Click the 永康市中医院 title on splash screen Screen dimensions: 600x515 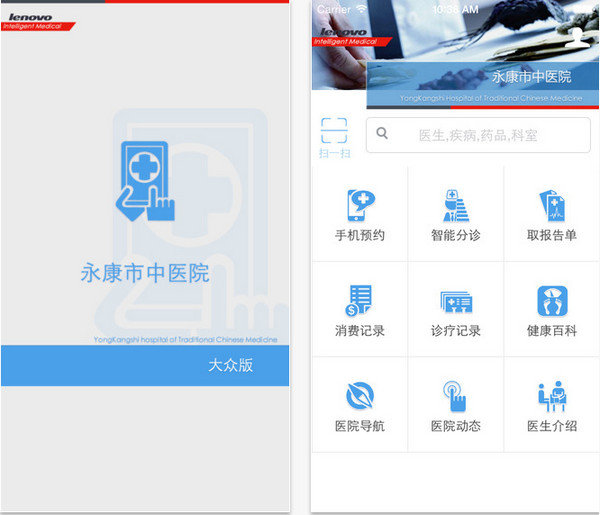[145, 273]
